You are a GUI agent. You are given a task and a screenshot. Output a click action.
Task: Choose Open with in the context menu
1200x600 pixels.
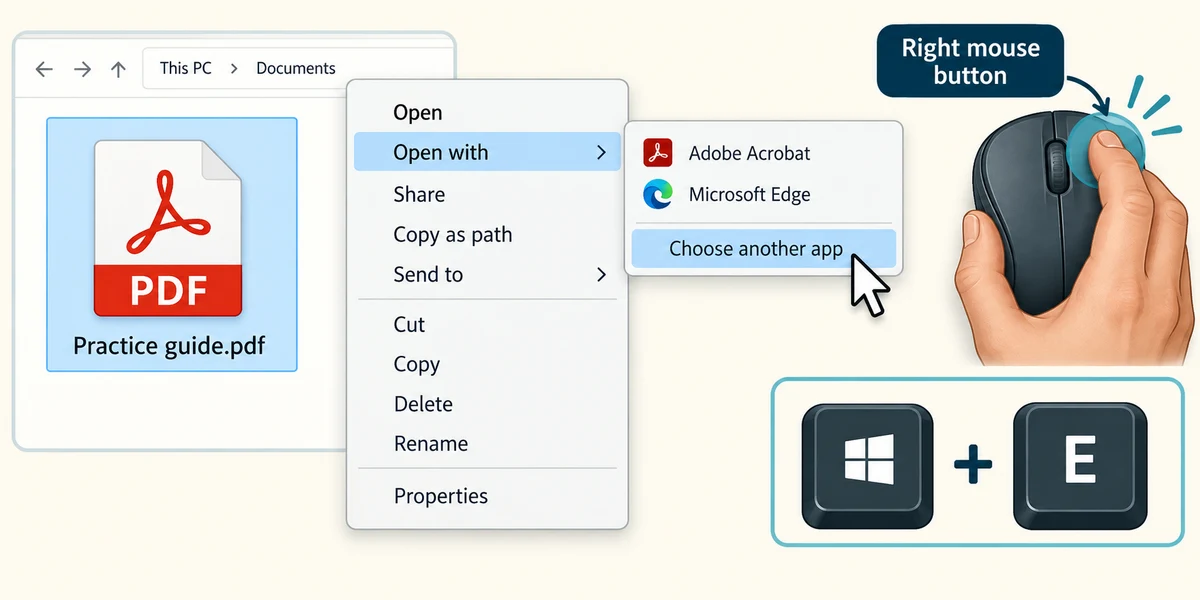pyautogui.click(x=487, y=153)
